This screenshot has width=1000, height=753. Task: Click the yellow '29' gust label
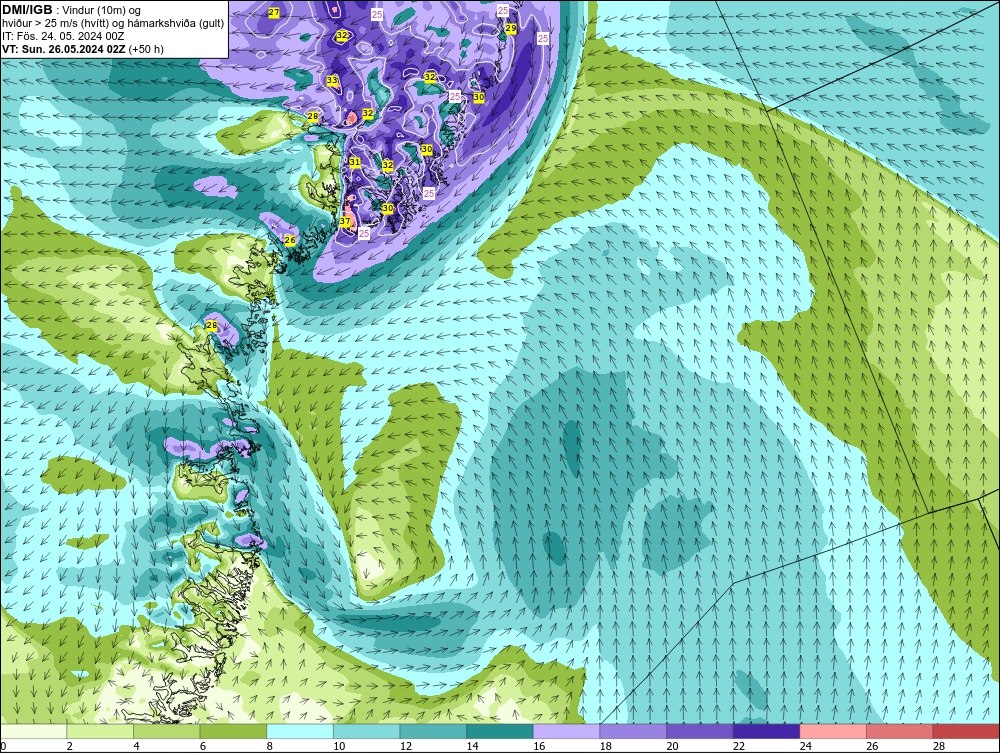coord(511,28)
